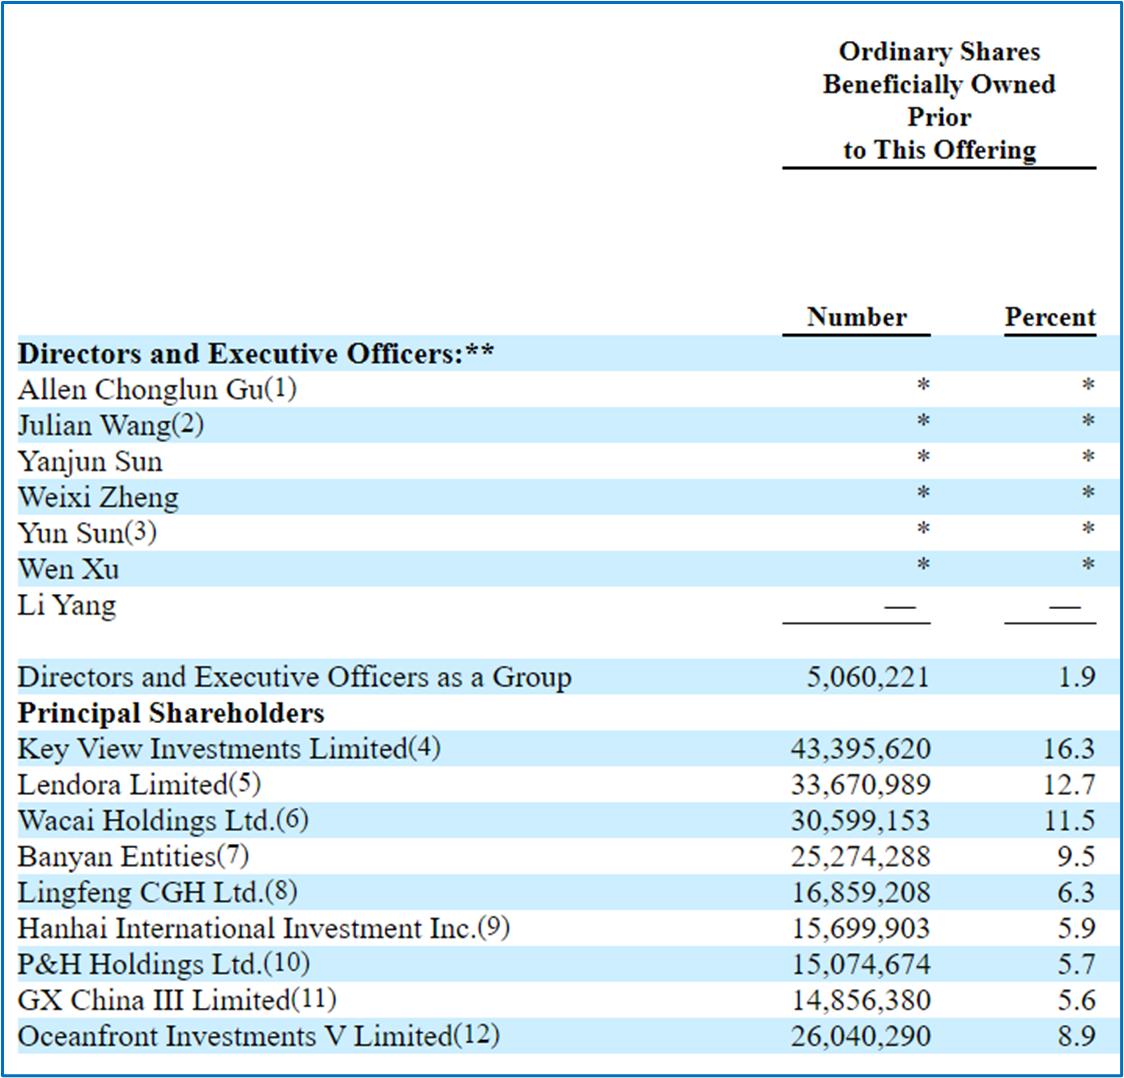Select Oceanfront Investments V Limited
The image size is (1124, 1078).
pos(235,1036)
